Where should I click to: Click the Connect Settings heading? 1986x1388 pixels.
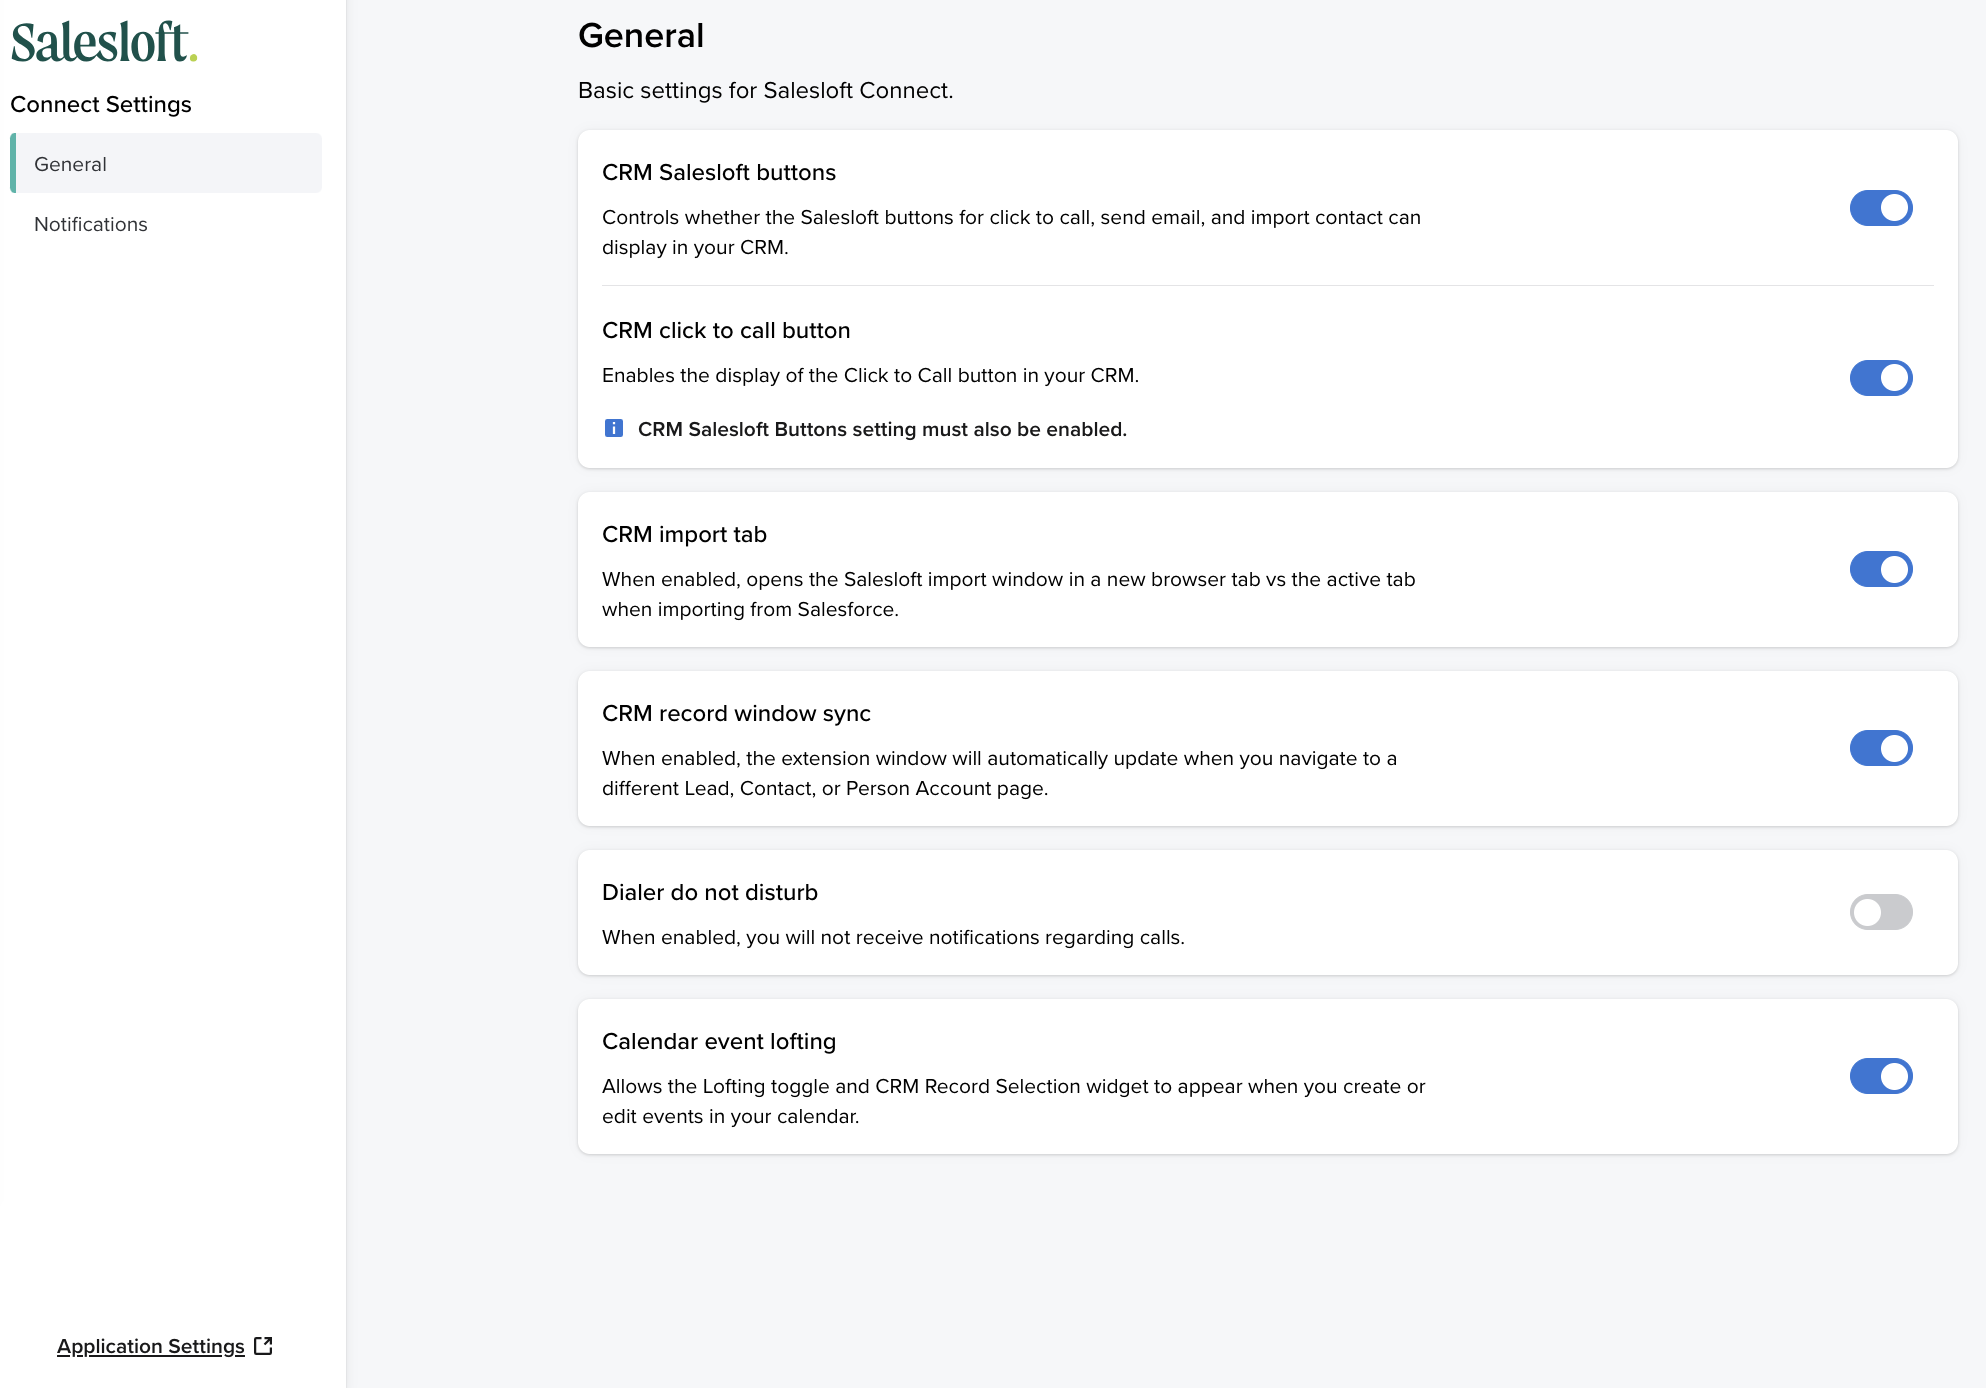101,104
